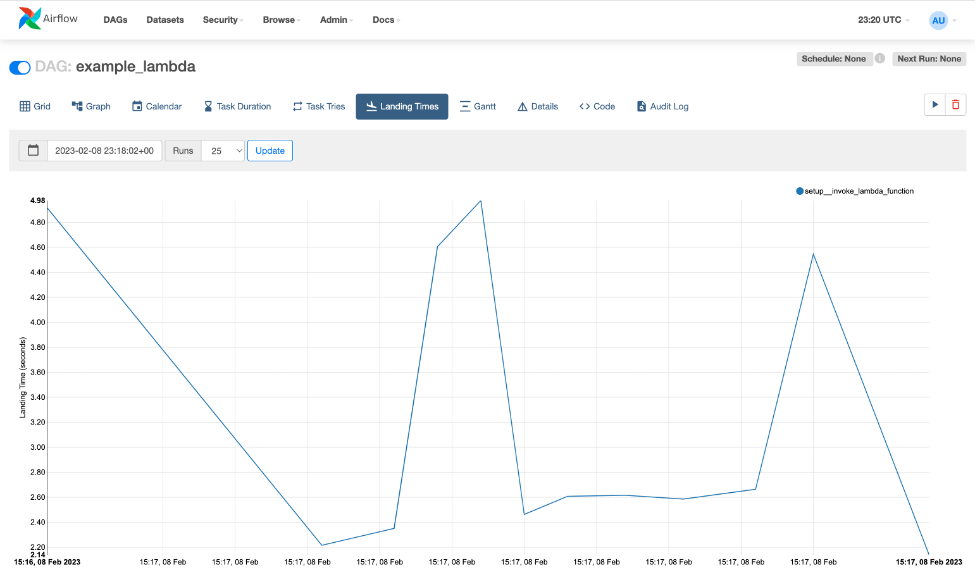The image size is (977, 570).
Task: Open the Audit Log view
Action: tap(662, 106)
